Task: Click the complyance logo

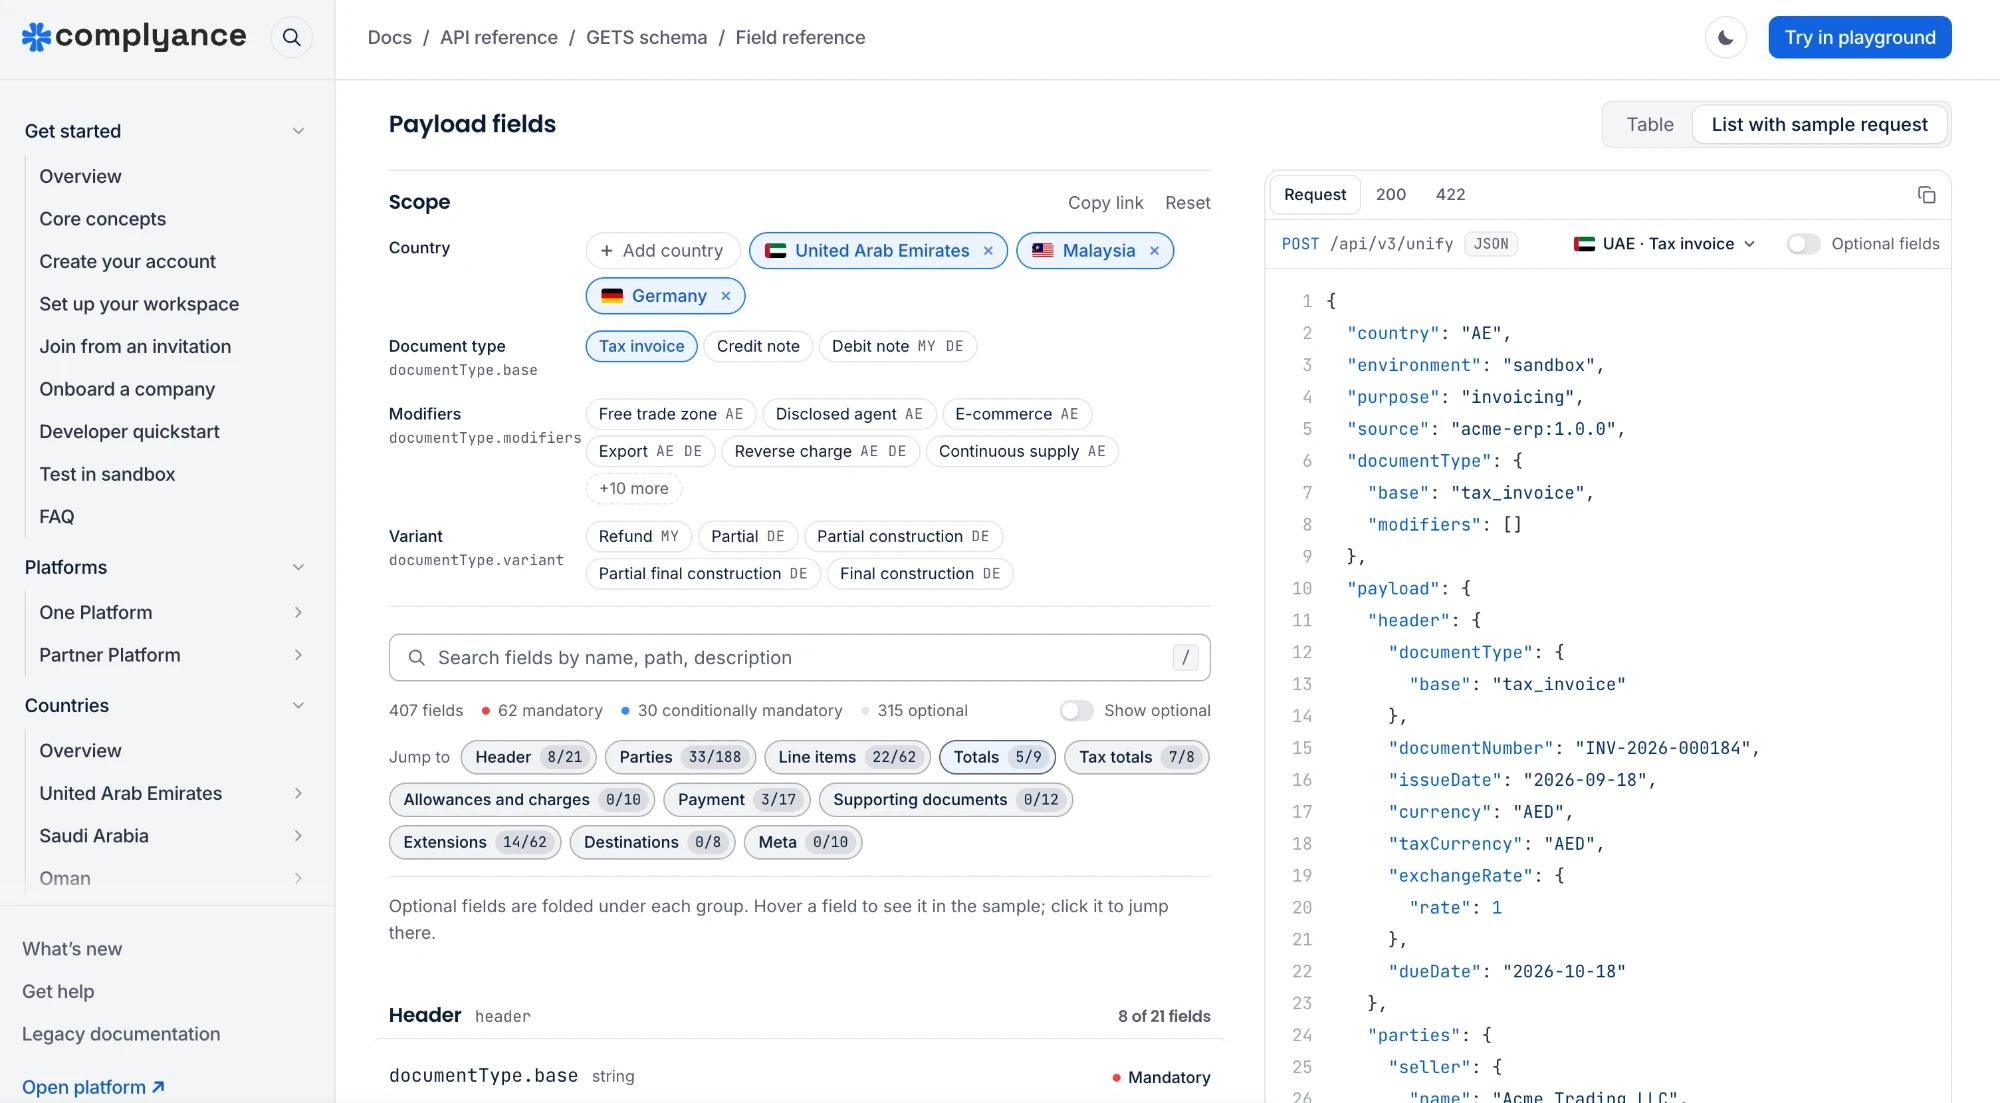Action: click(134, 37)
